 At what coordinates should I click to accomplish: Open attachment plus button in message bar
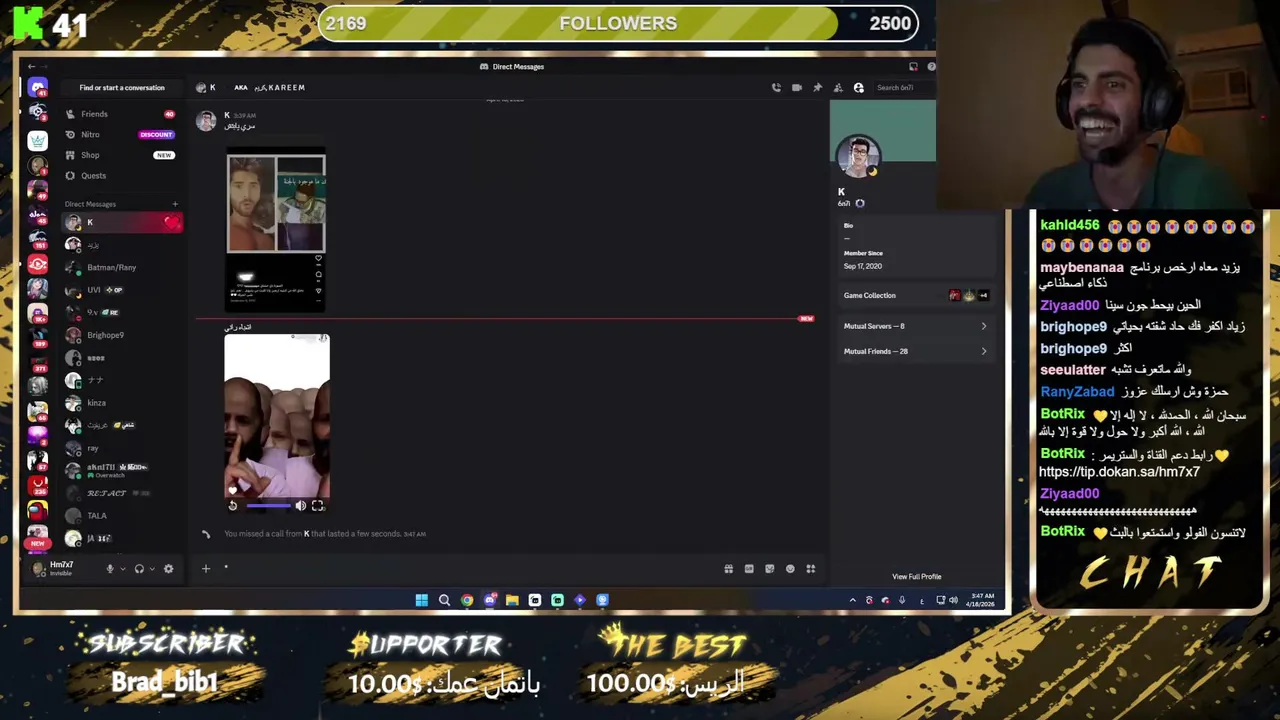point(206,569)
